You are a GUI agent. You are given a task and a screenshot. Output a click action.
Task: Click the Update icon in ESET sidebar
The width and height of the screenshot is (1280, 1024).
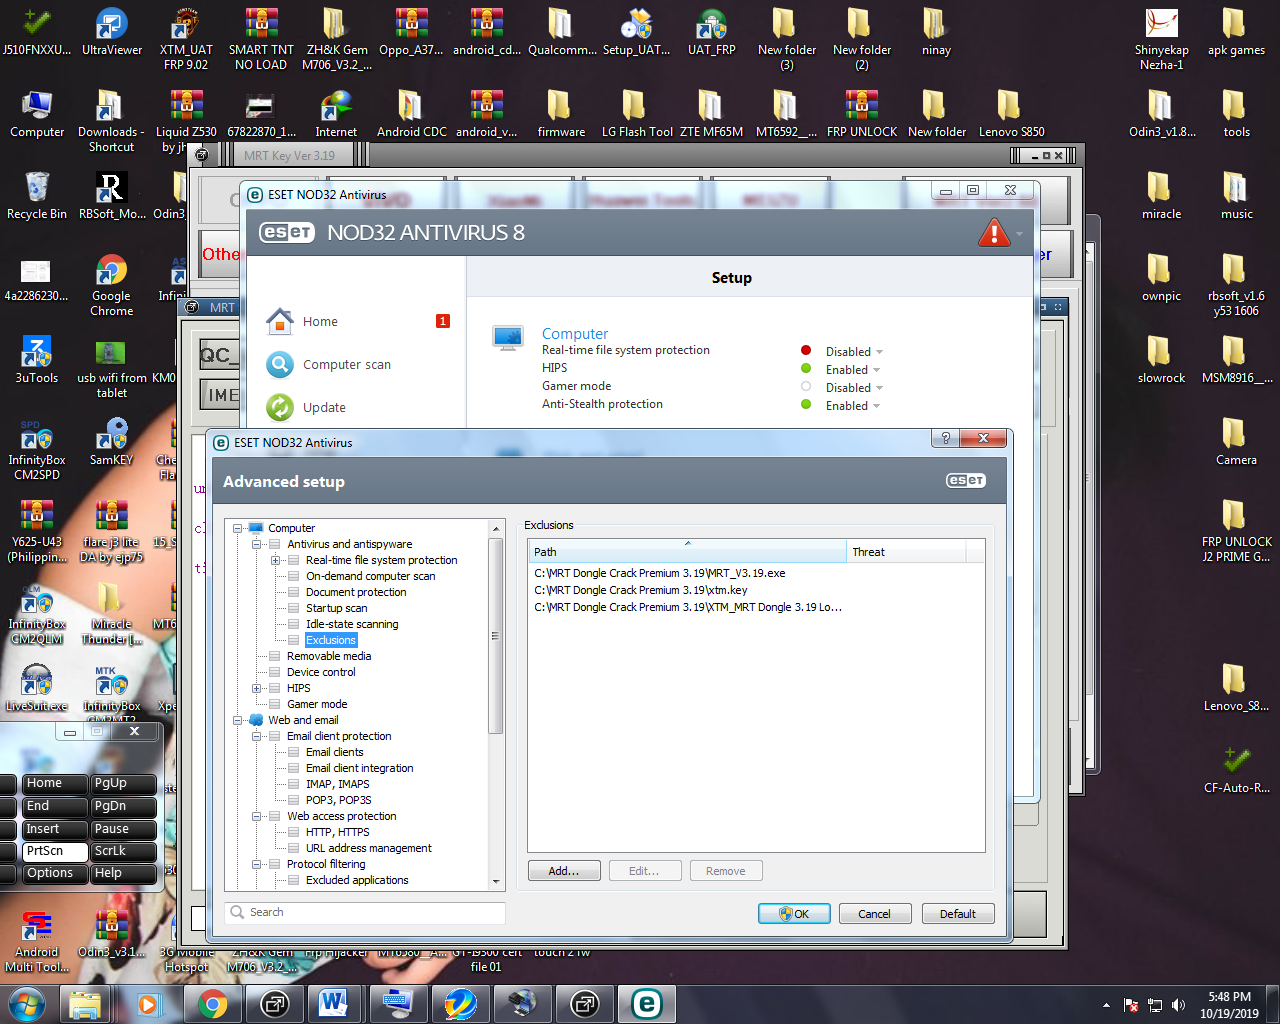280,407
